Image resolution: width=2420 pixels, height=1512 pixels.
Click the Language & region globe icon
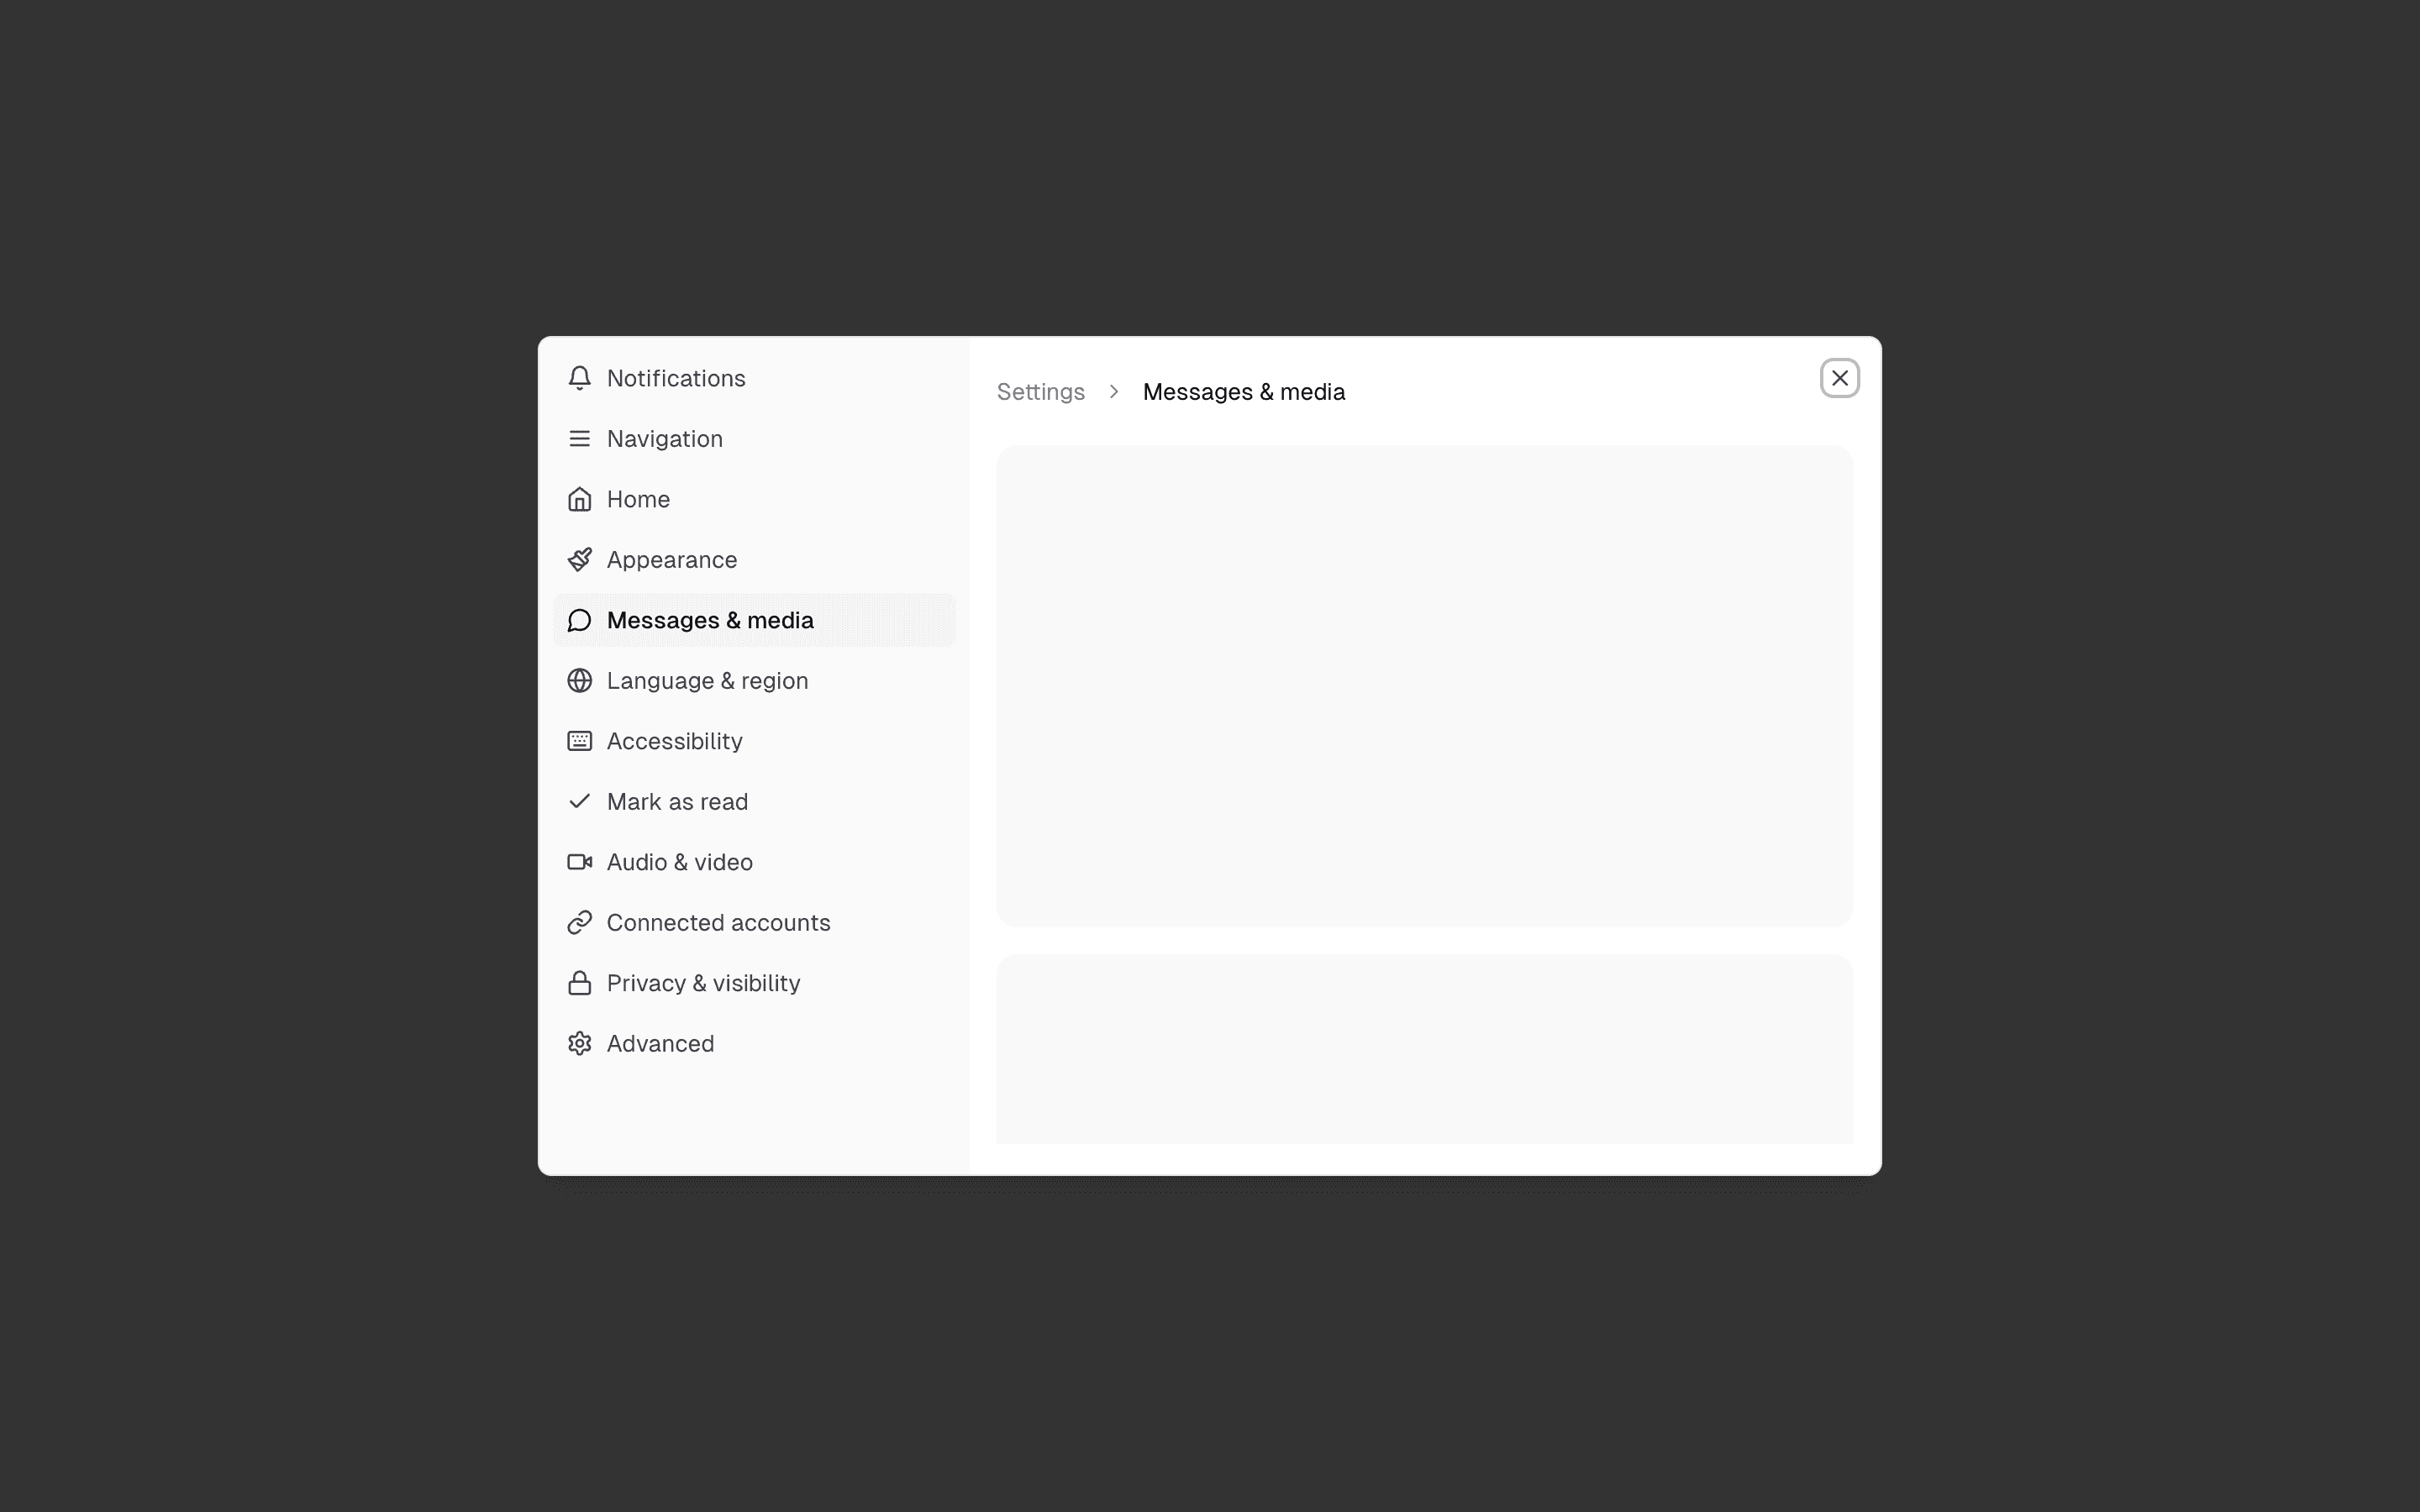coord(578,680)
